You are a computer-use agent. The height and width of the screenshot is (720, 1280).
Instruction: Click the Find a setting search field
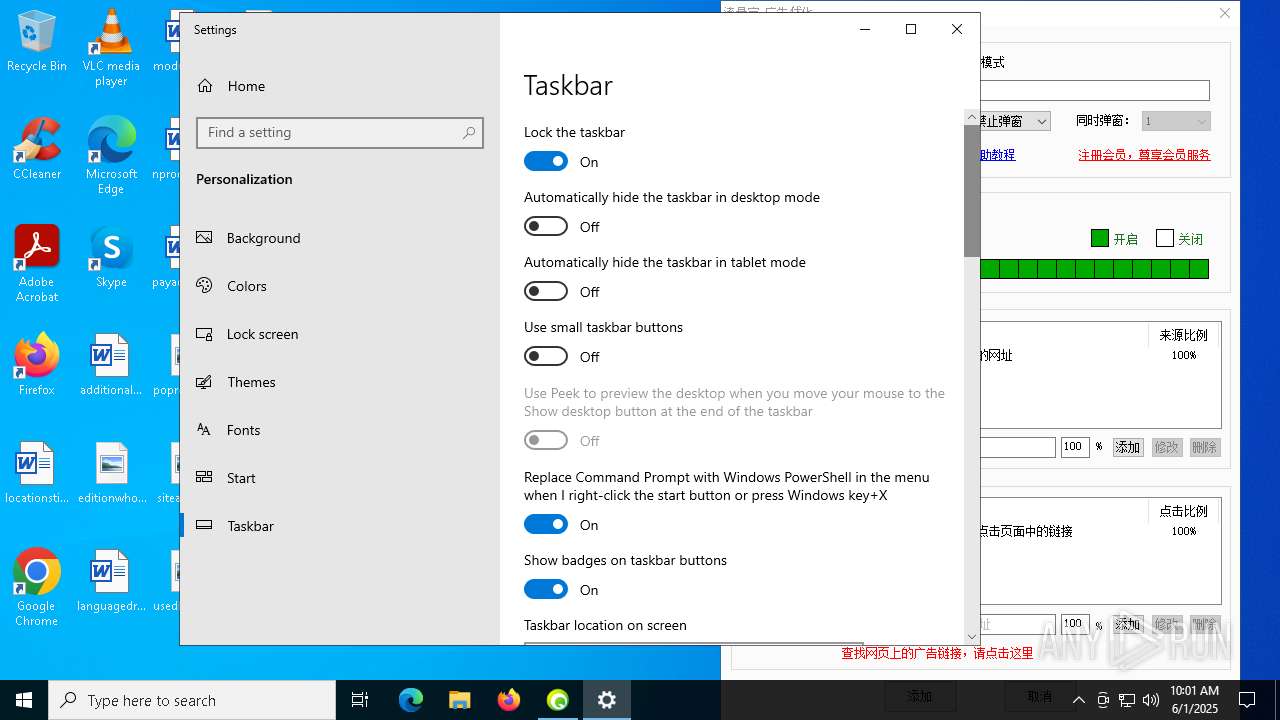(x=340, y=133)
